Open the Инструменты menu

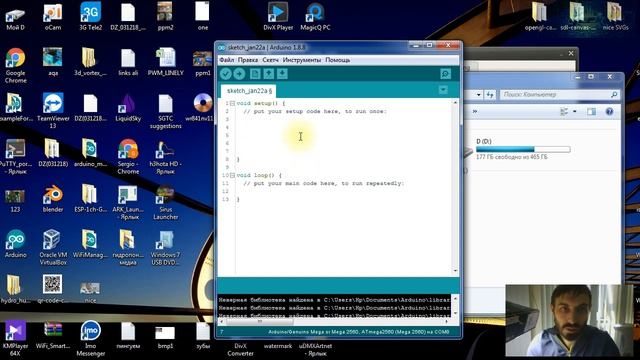[302, 60]
